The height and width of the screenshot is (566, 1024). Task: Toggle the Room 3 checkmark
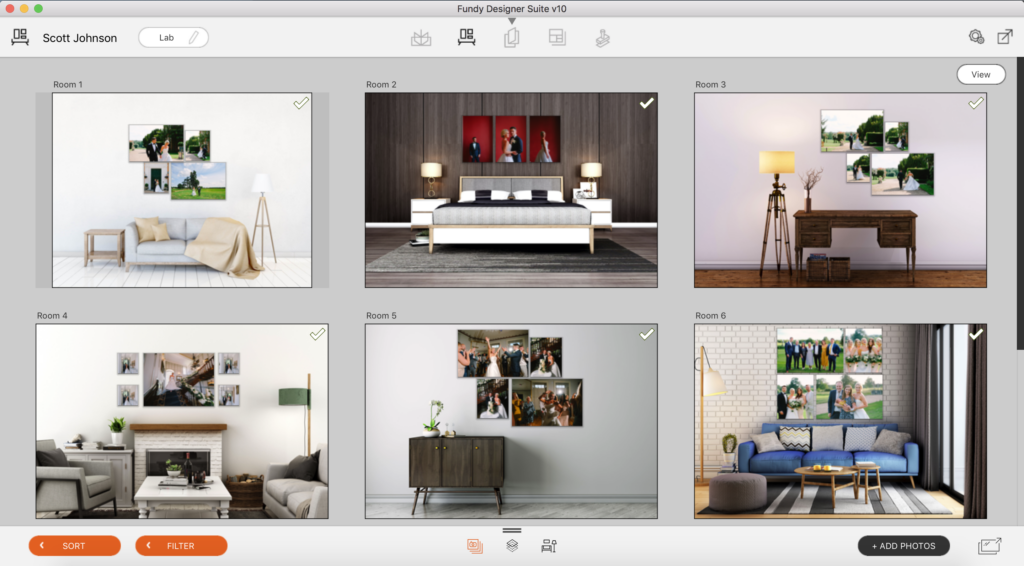976,103
